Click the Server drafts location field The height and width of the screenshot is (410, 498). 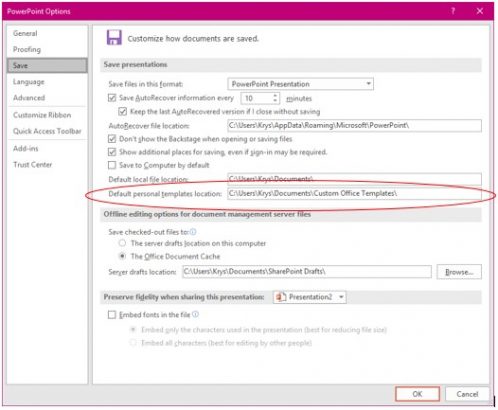(307, 272)
